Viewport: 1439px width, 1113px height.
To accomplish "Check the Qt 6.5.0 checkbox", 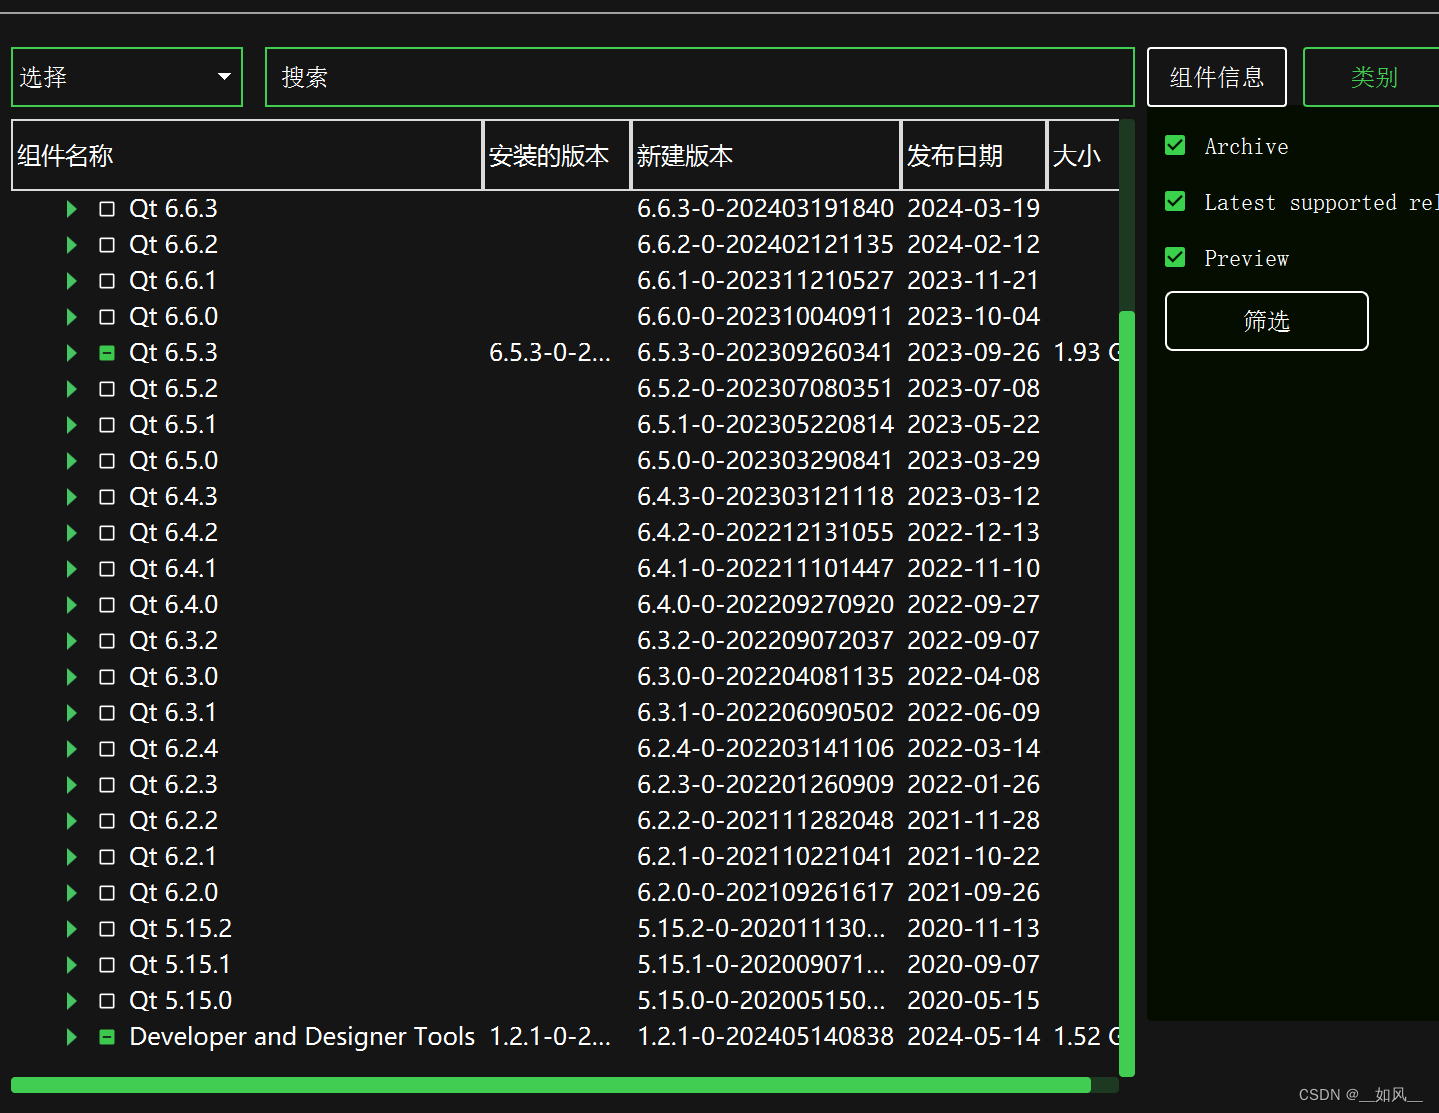I will point(107,461).
